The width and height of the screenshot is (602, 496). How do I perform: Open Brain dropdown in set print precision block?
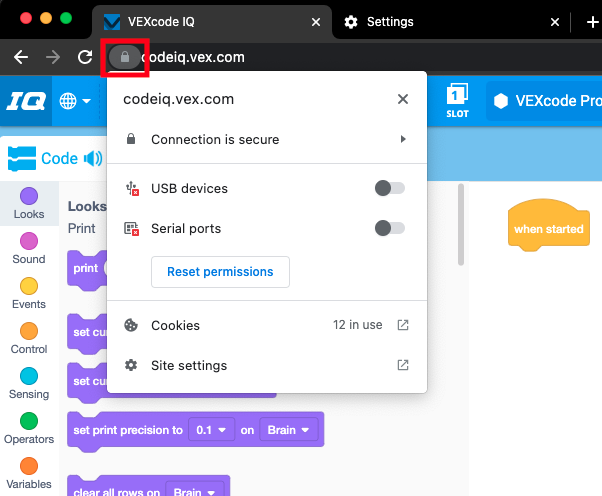[x=291, y=430]
